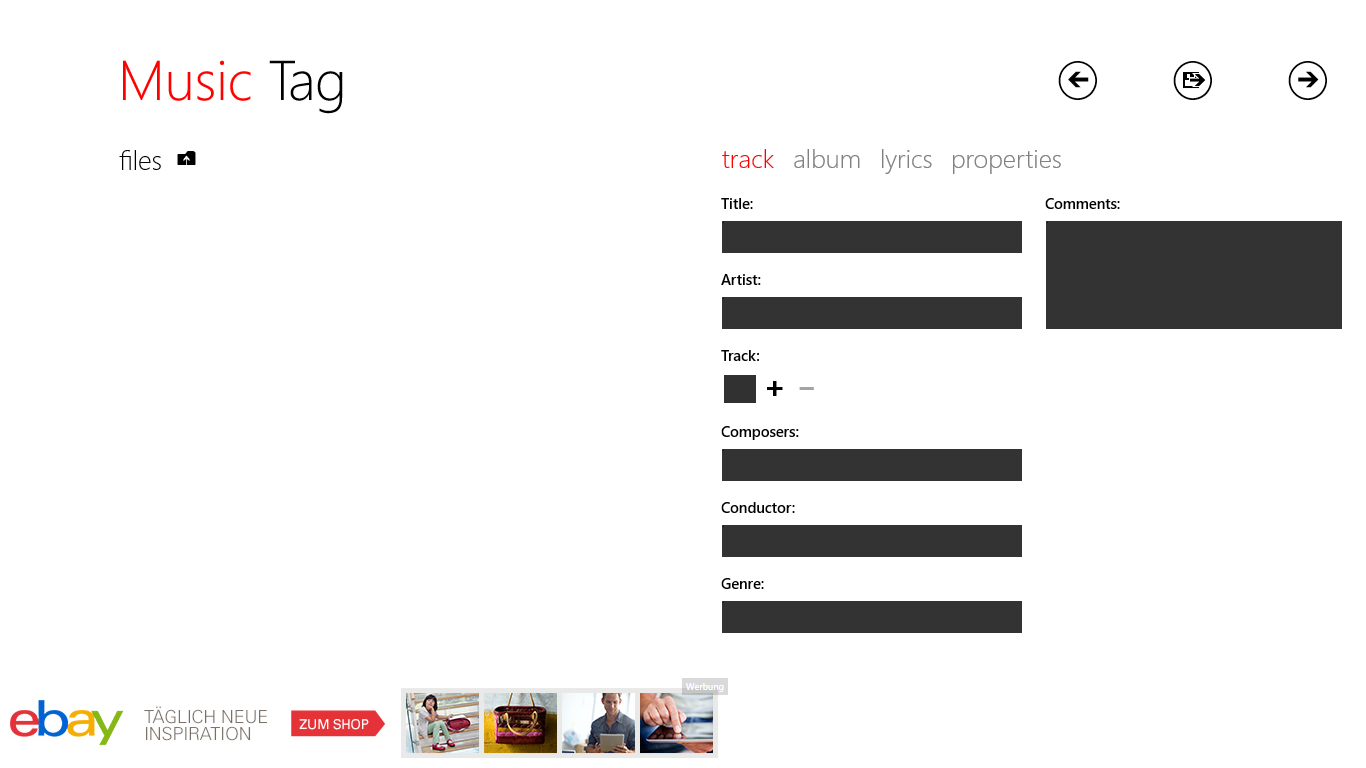Image resolution: width=1366 pixels, height=768 pixels.
Task: Click the back arrow circle icon
Action: point(1077,80)
